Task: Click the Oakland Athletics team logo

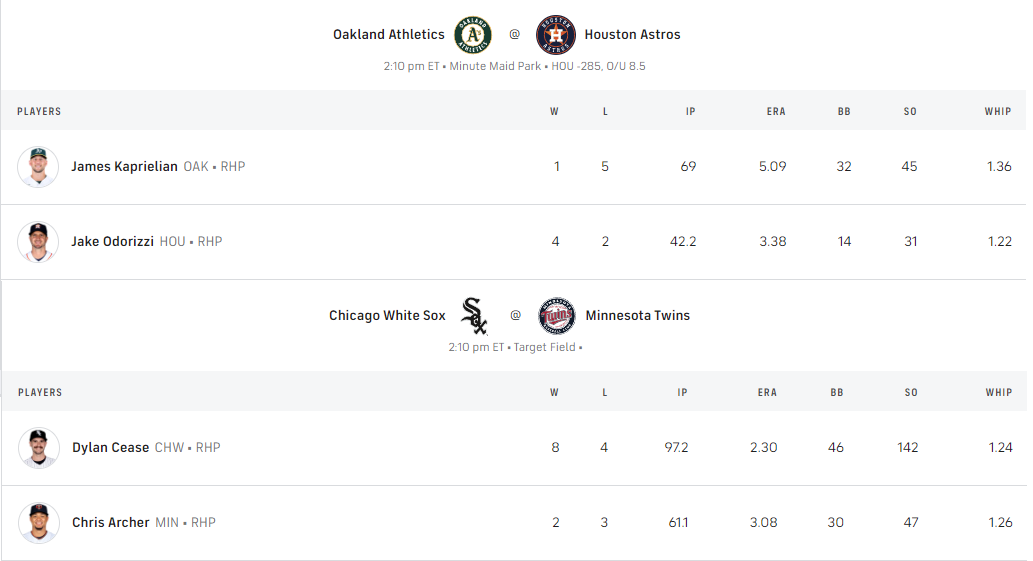Action: click(473, 35)
